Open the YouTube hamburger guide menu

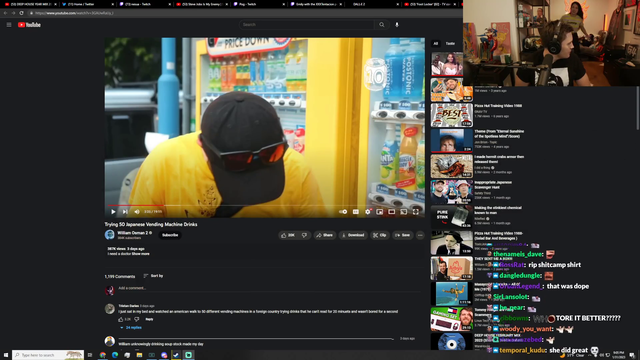click(x=9, y=25)
